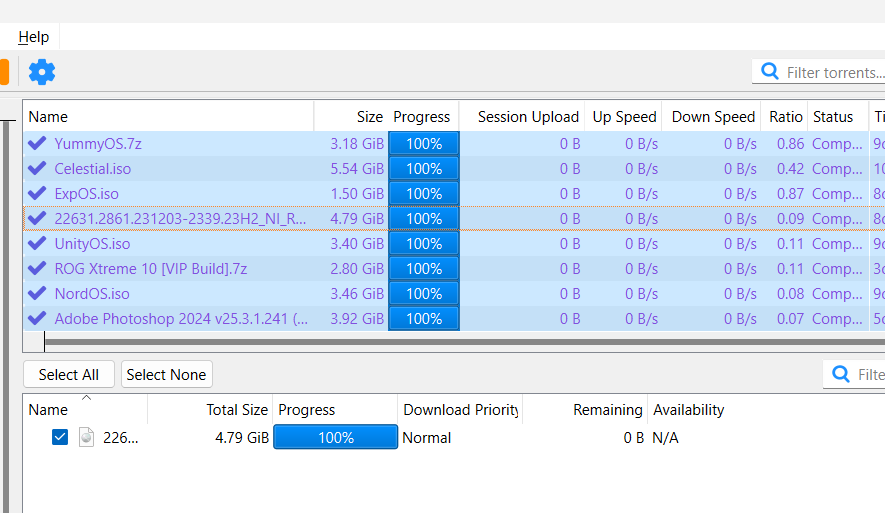The width and height of the screenshot is (885, 513).
Task: Select the Adobe Photoshop 2024 v25.3.1.241 name
Action: pos(181,318)
